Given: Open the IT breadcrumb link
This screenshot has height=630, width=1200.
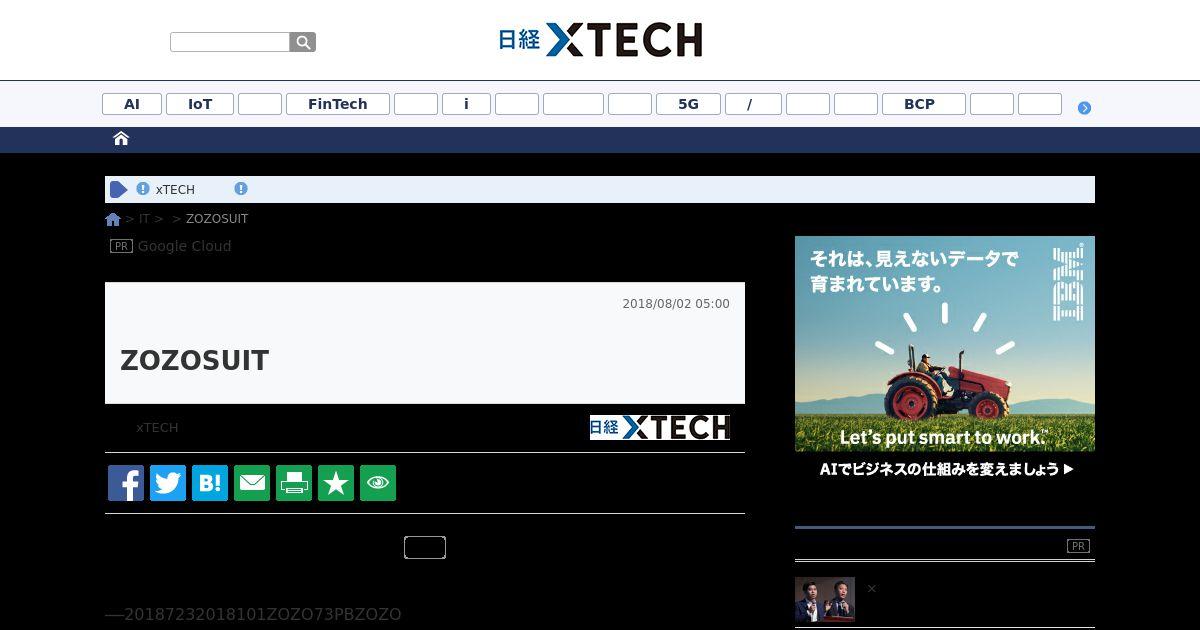Looking at the screenshot, I should coord(144,219).
